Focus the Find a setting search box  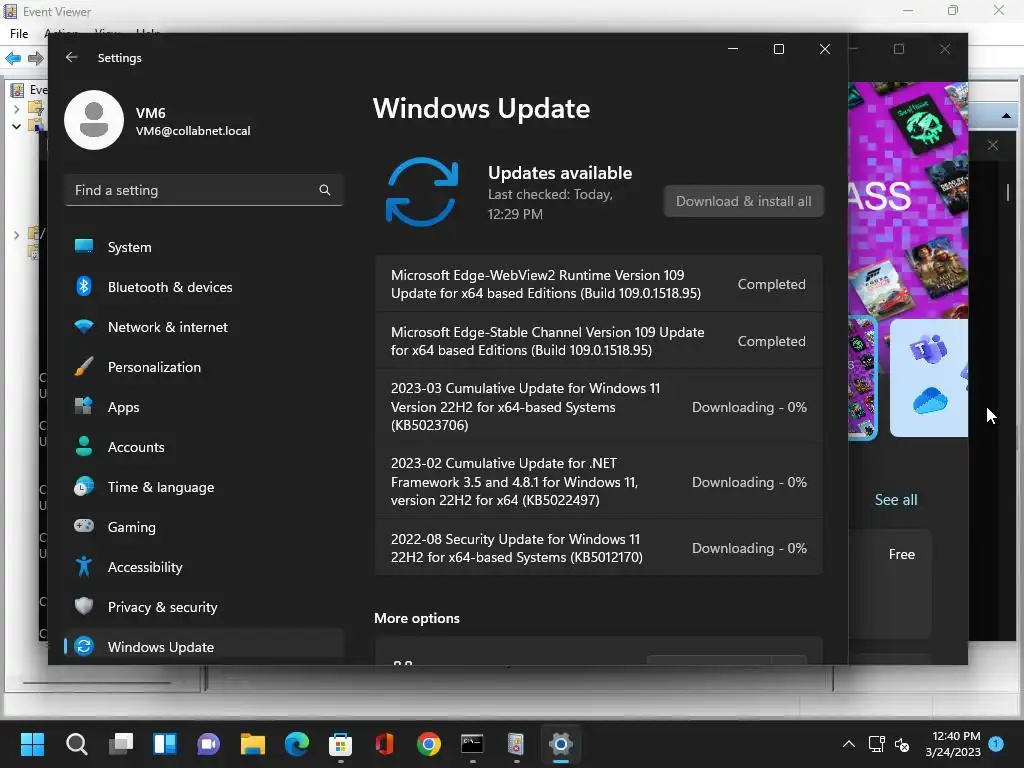[x=204, y=190]
